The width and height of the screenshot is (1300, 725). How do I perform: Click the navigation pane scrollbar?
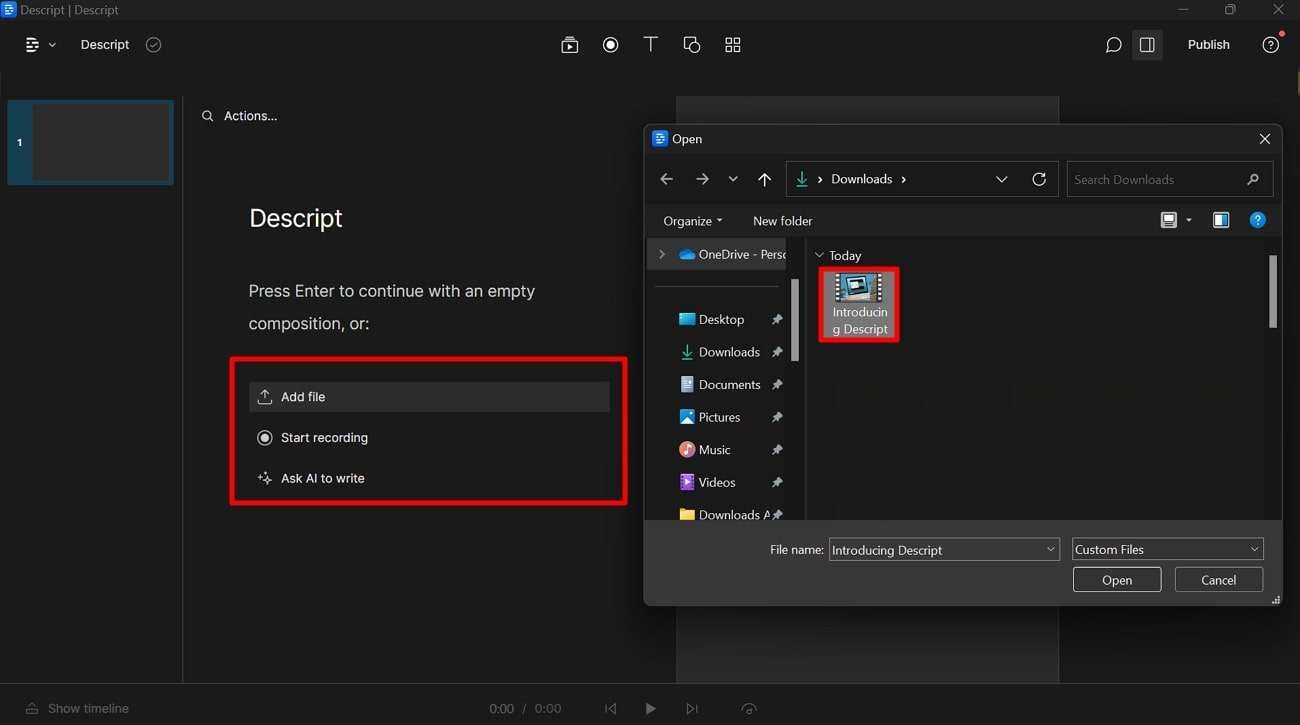click(795, 320)
